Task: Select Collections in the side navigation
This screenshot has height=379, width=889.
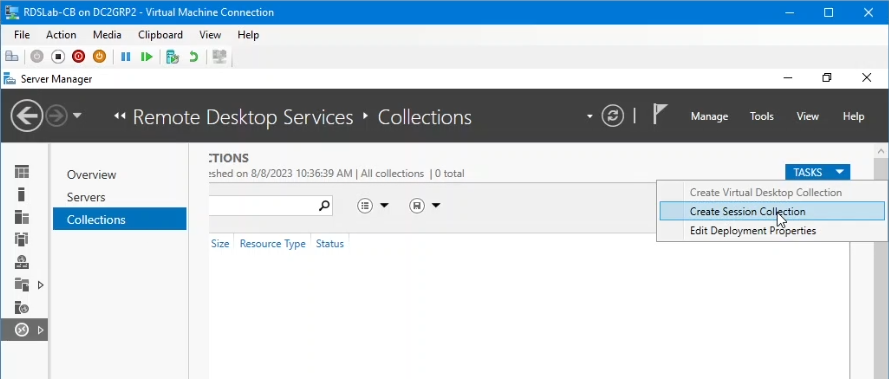Action: coord(120,219)
